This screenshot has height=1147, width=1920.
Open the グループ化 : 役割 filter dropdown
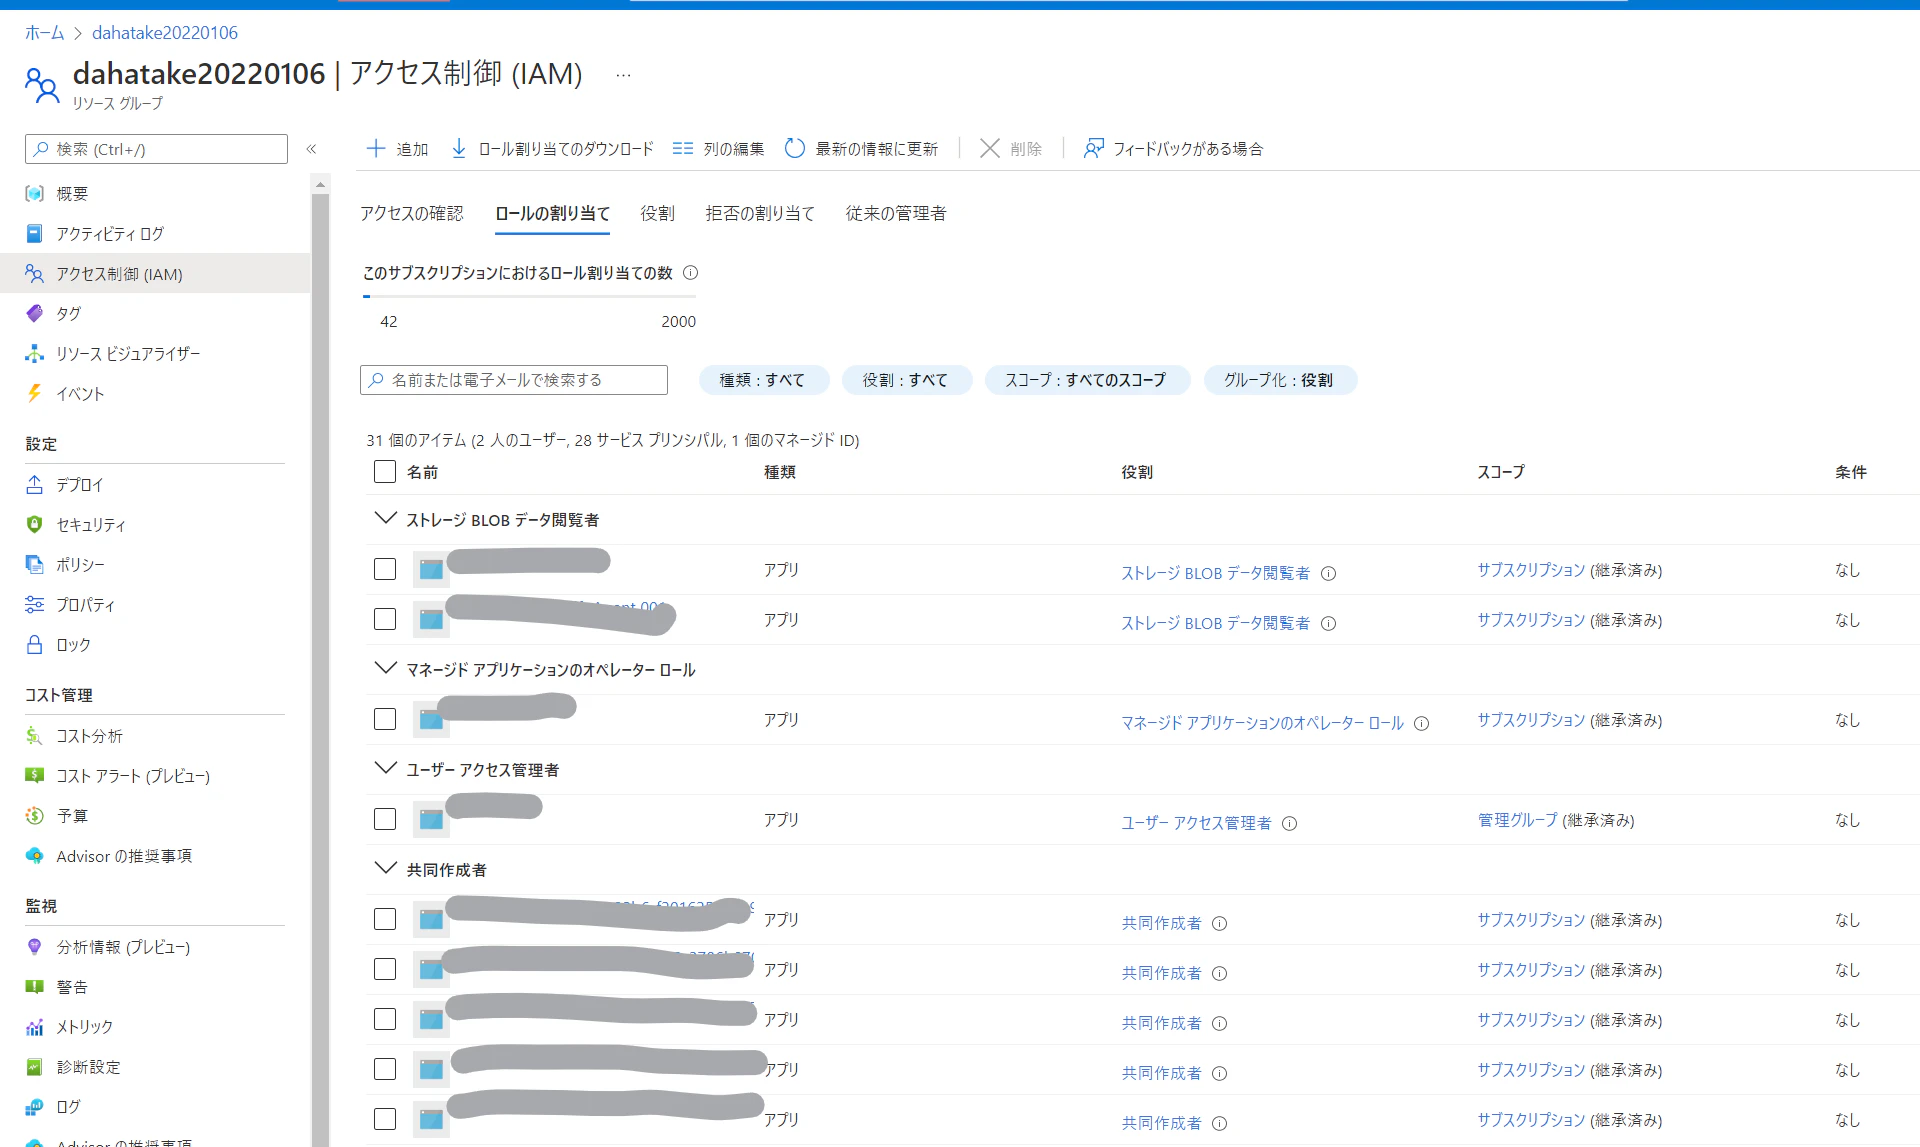coord(1278,380)
